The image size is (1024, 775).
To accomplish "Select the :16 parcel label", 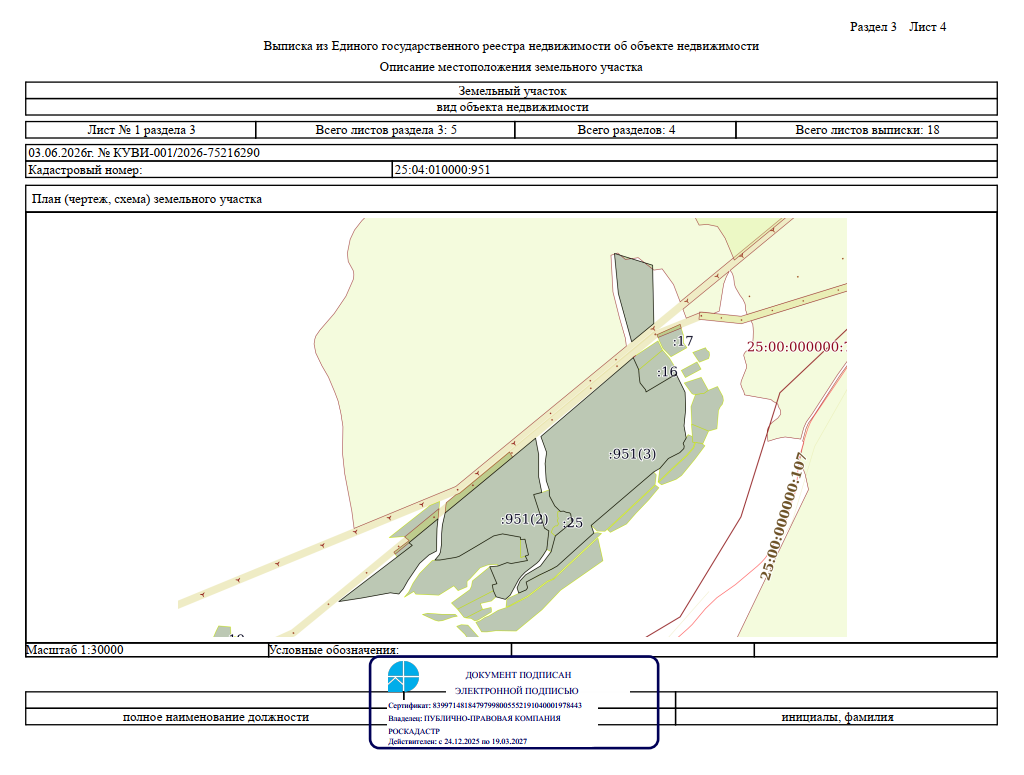I will coord(667,372).
